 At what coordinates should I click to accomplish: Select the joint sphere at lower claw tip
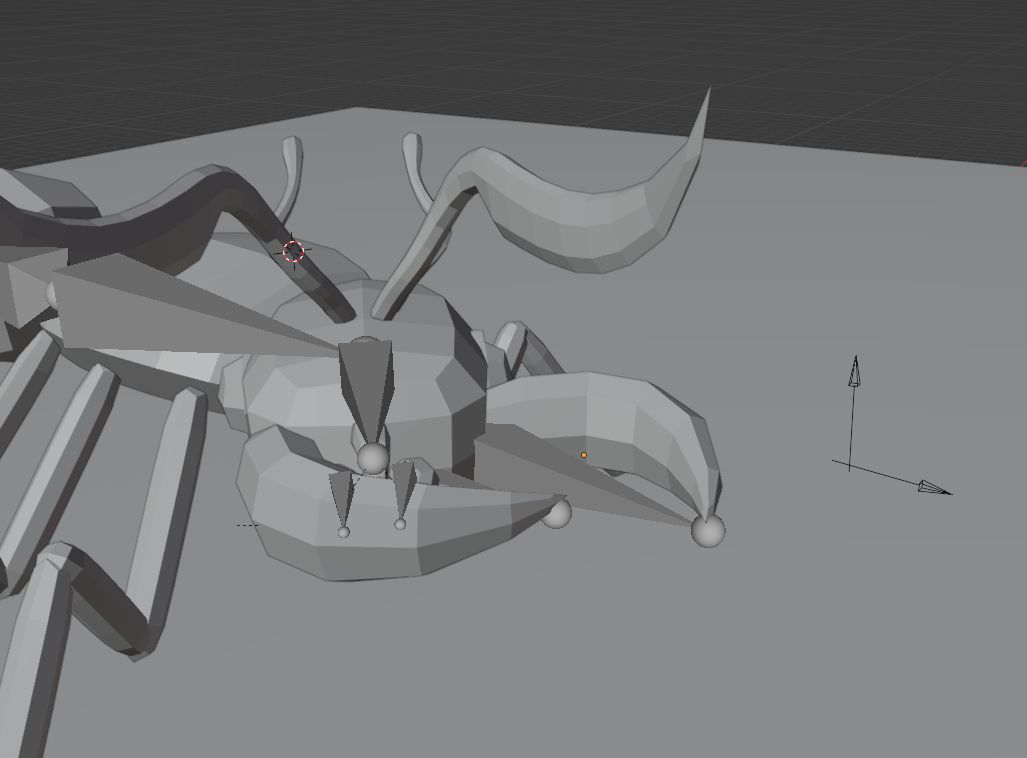coord(557,513)
